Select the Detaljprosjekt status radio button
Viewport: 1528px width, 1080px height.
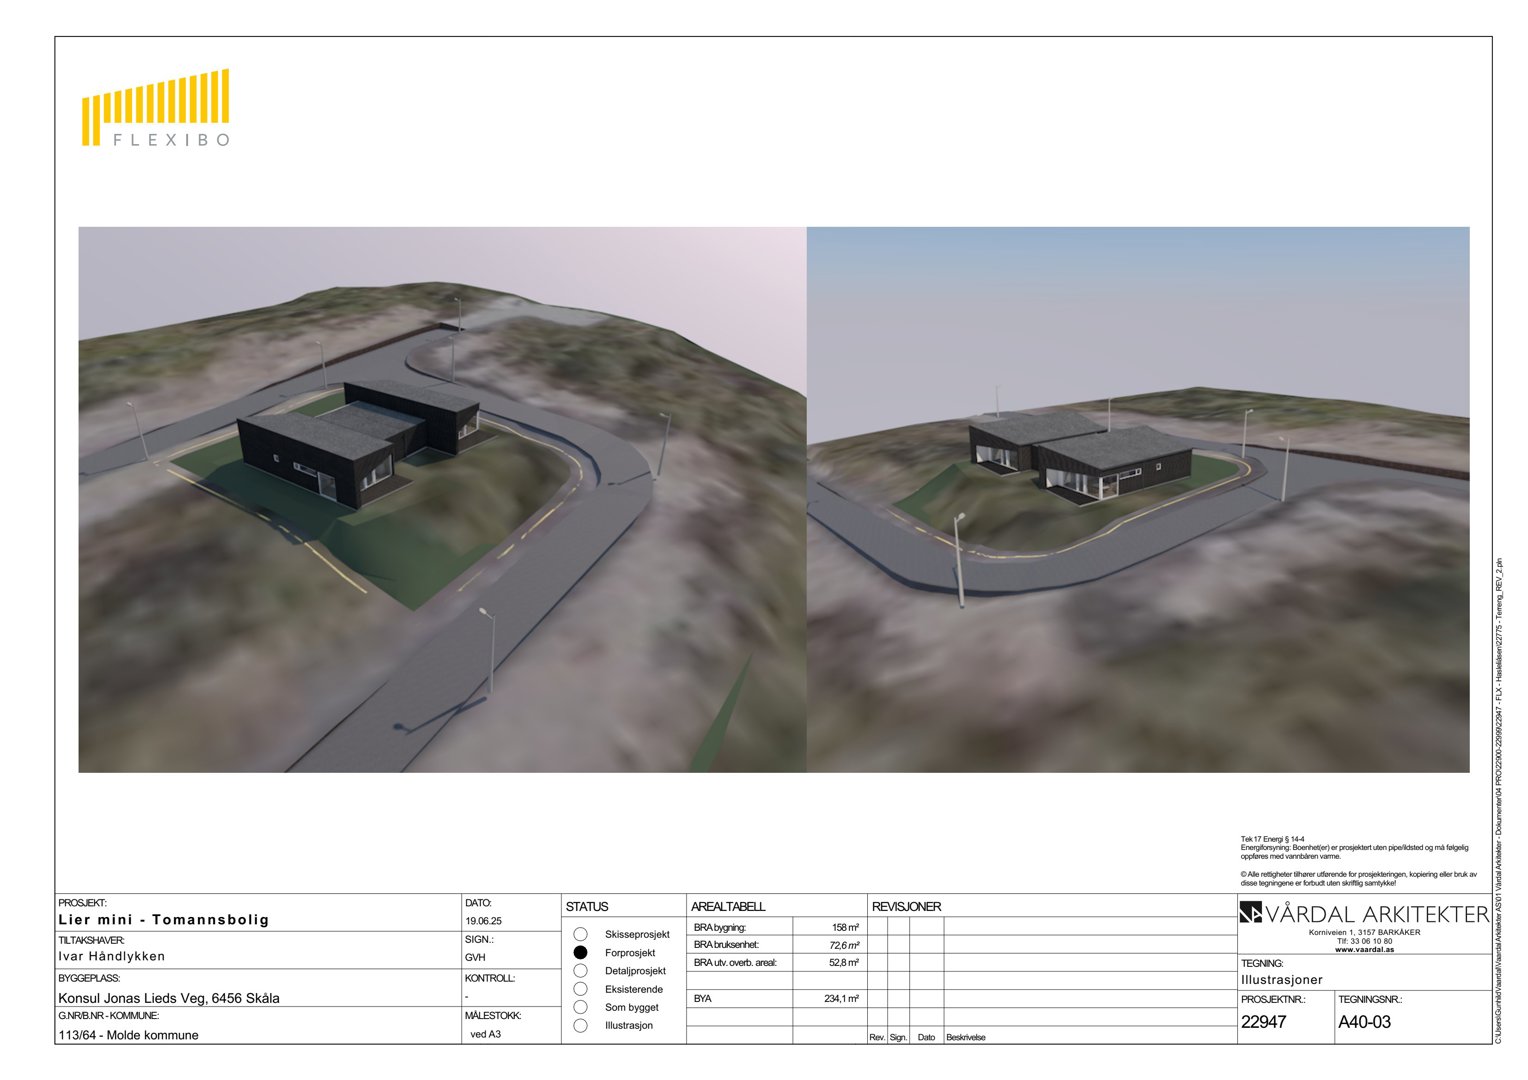581,970
